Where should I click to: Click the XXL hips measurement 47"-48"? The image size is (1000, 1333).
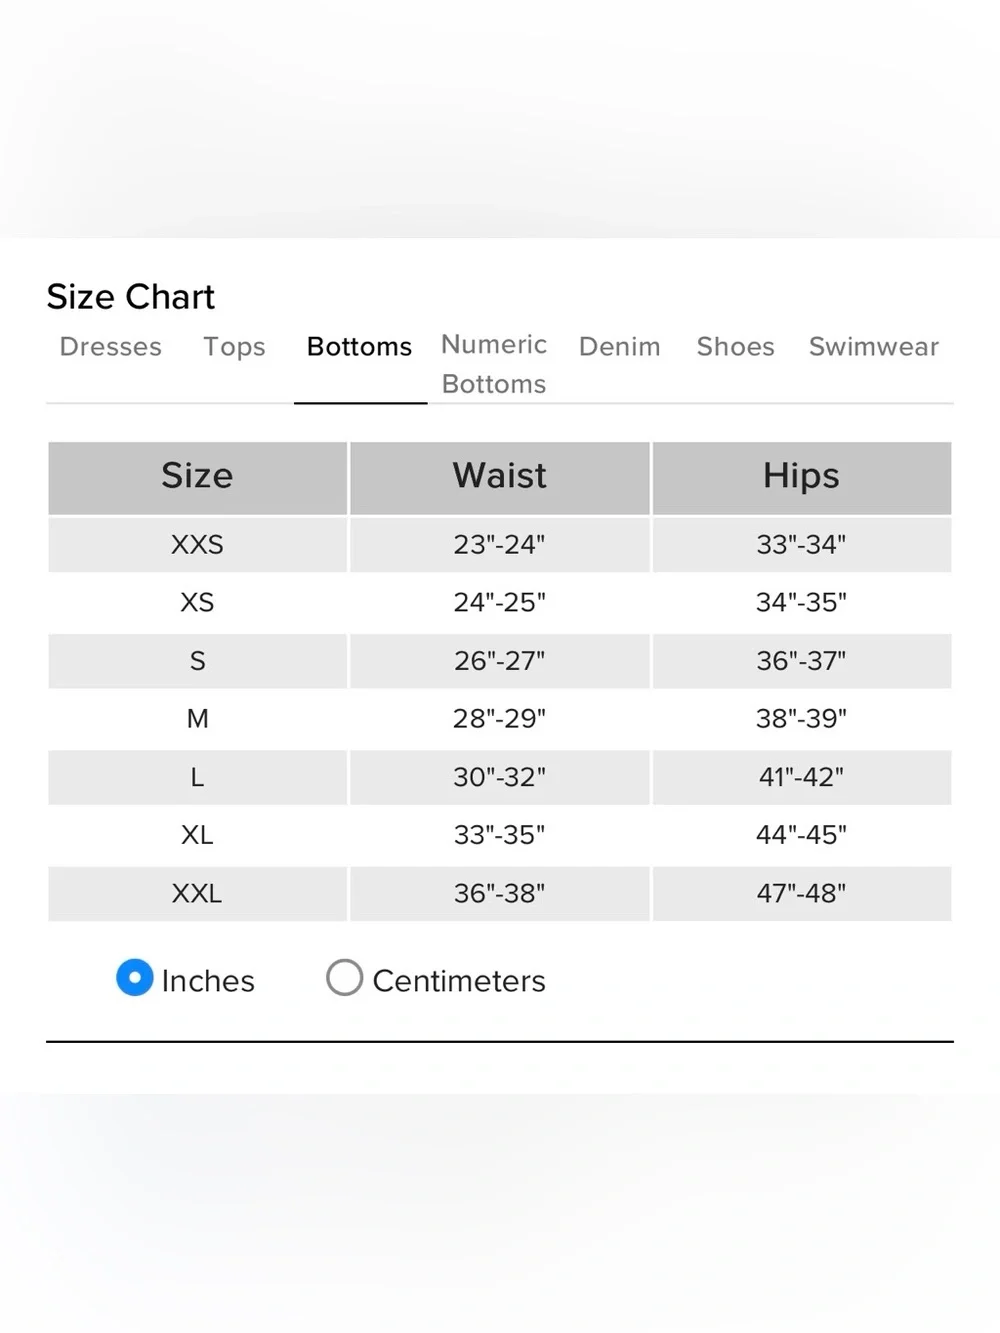click(802, 893)
